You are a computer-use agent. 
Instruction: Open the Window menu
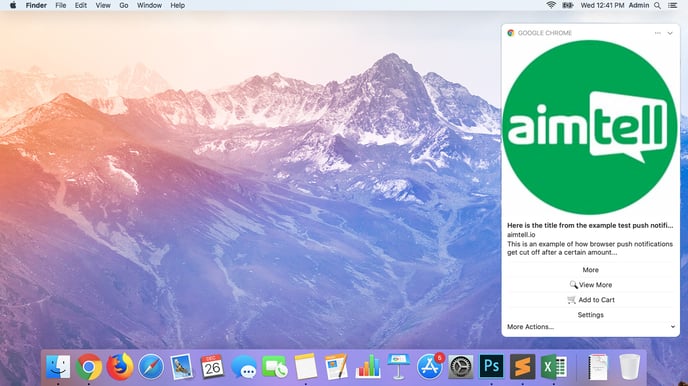click(x=149, y=5)
